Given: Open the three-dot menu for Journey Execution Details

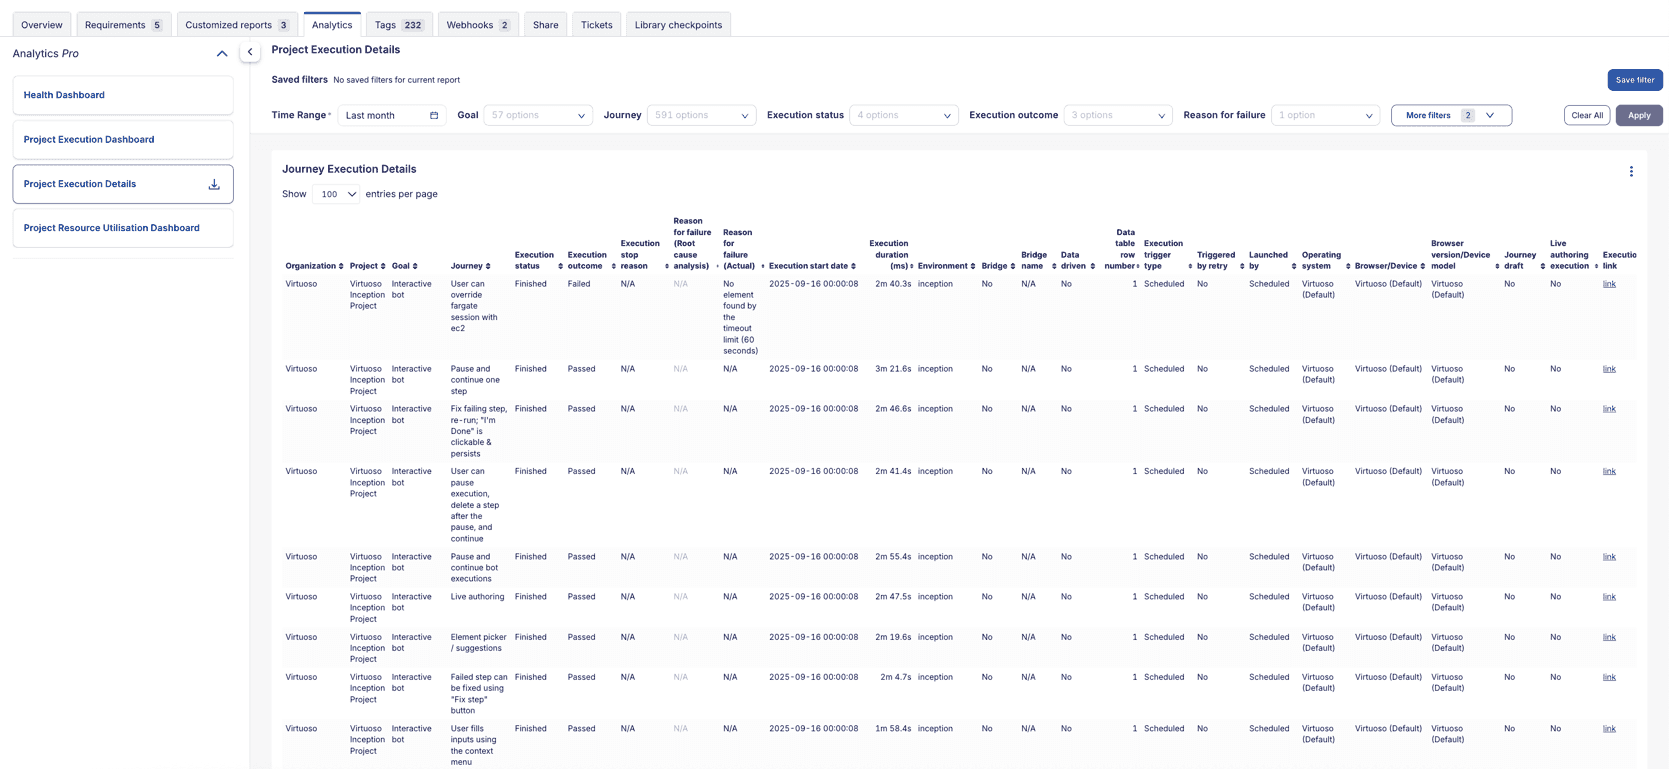Looking at the screenshot, I should tap(1631, 172).
